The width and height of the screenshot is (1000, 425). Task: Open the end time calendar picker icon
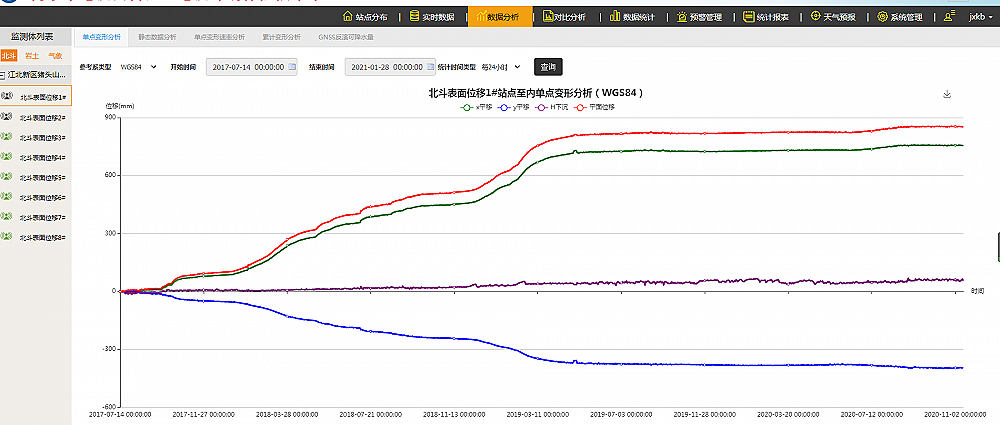click(x=429, y=67)
